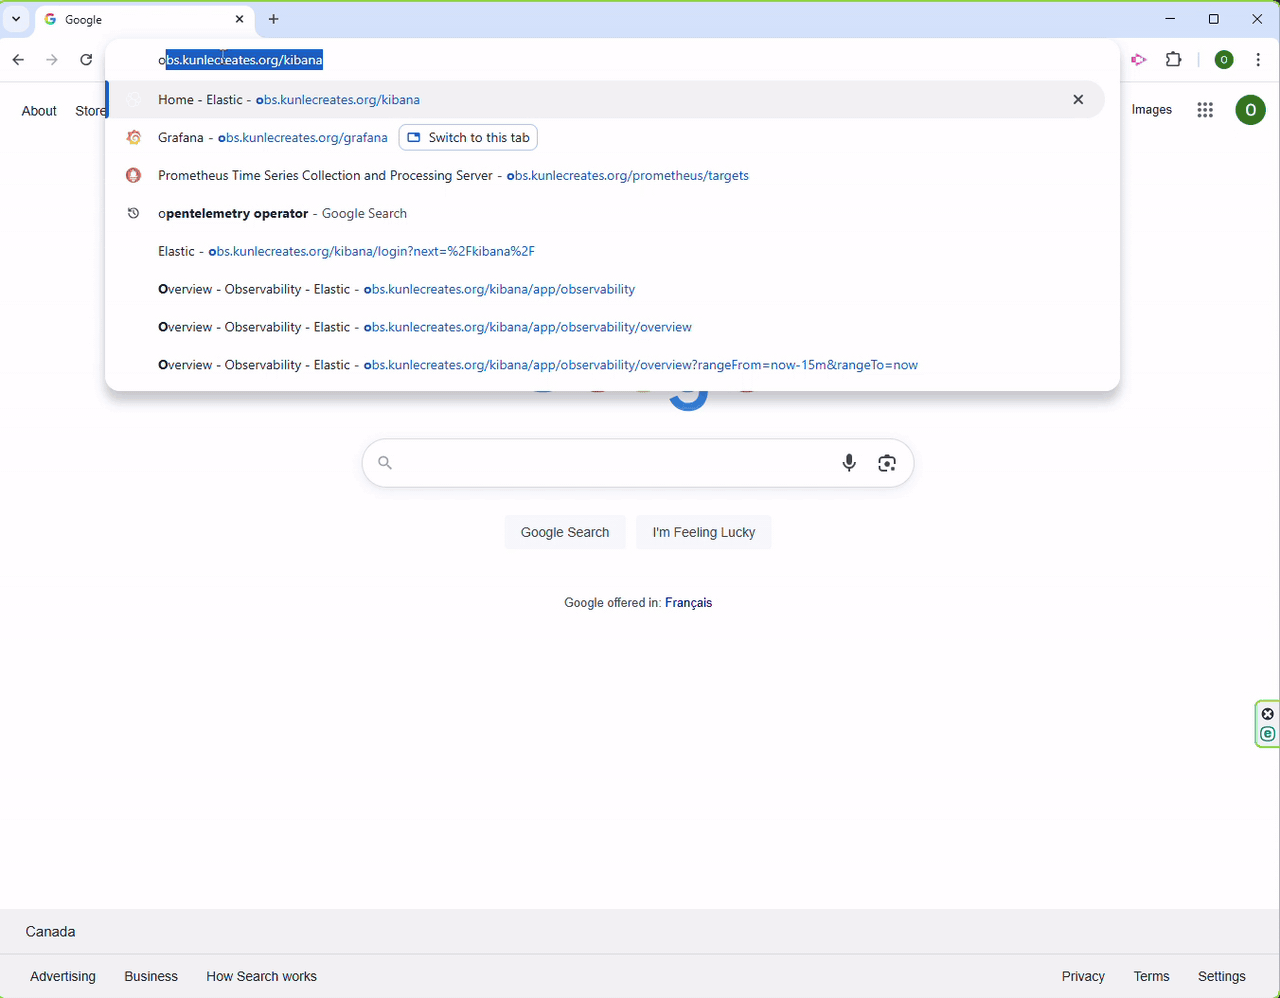Screen dimensions: 1280x998
Task: Switch language to Français
Action: click(x=688, y=603)
